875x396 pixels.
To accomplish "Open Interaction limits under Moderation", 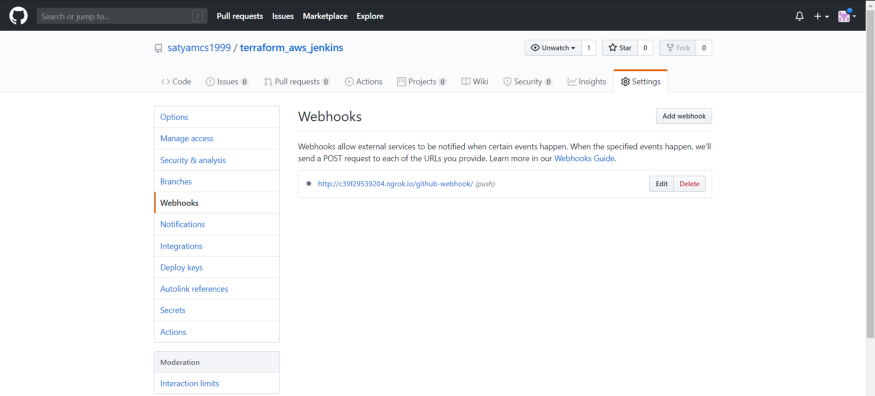I will 217,383.
